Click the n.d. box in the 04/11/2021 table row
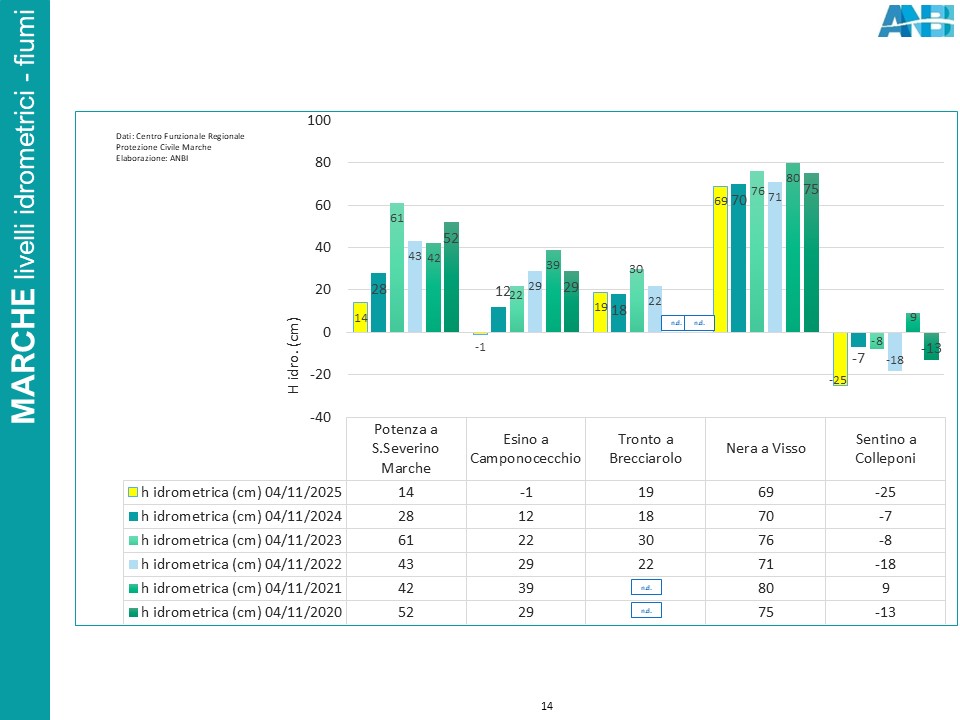The width and height of the screenshot is (960, 720). click(x=645, y=588)
